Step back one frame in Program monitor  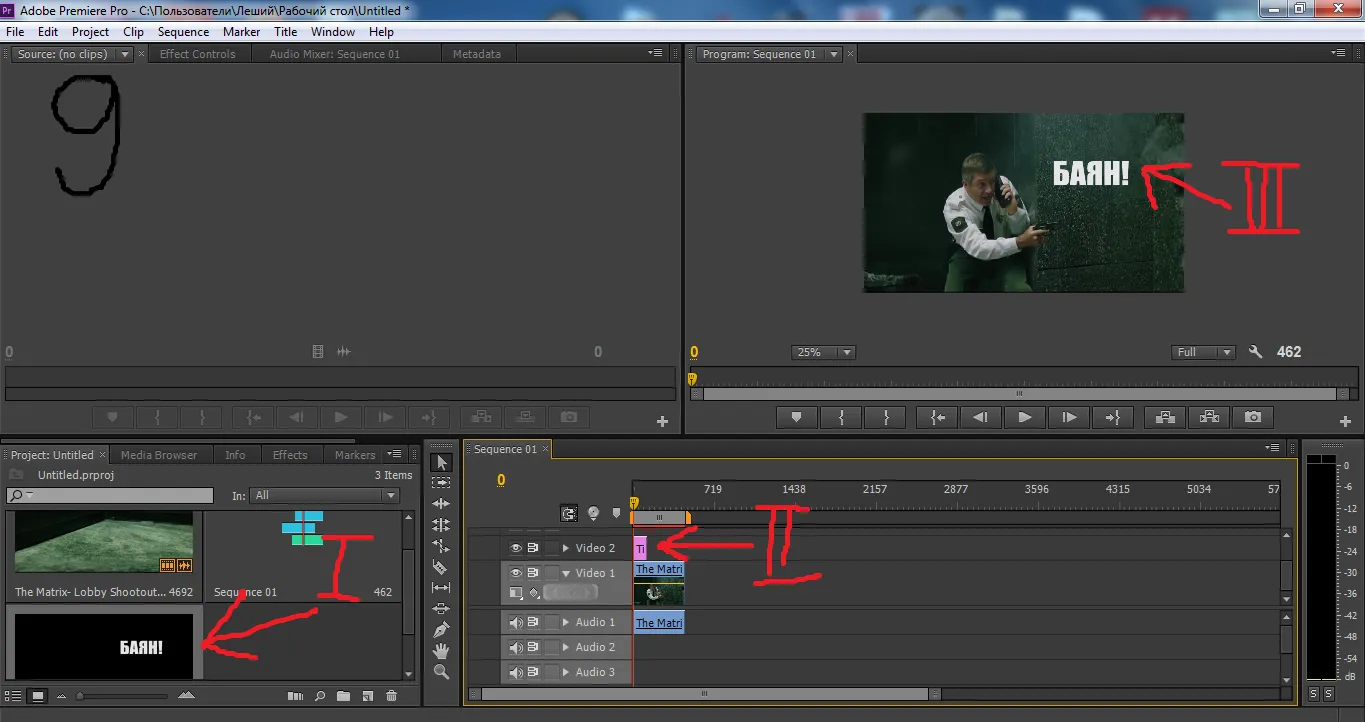point(981,418)
